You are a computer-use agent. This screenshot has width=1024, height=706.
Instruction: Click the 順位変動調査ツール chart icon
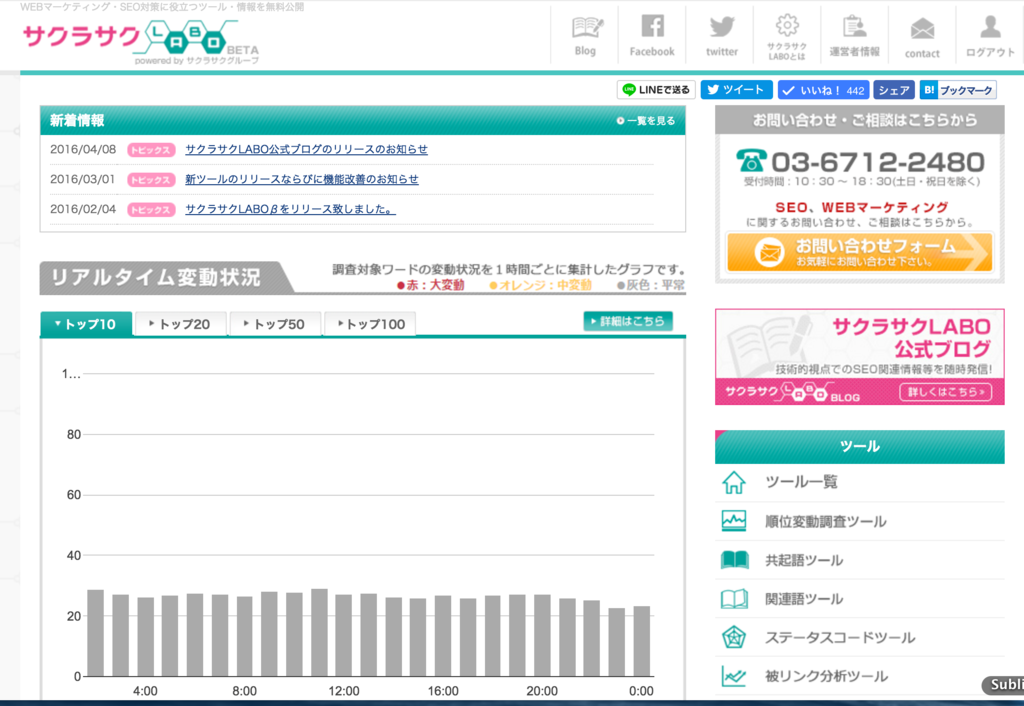pyautogui.click(x=734, y=521)
